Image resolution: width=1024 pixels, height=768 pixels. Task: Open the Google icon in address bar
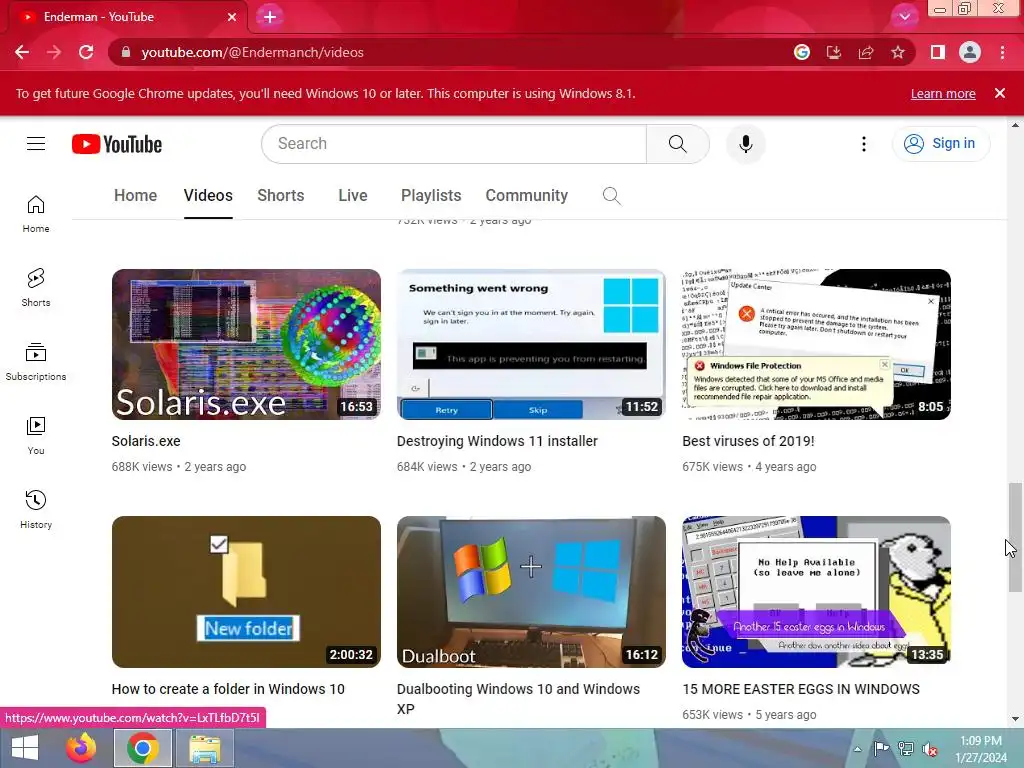point(802,52)
